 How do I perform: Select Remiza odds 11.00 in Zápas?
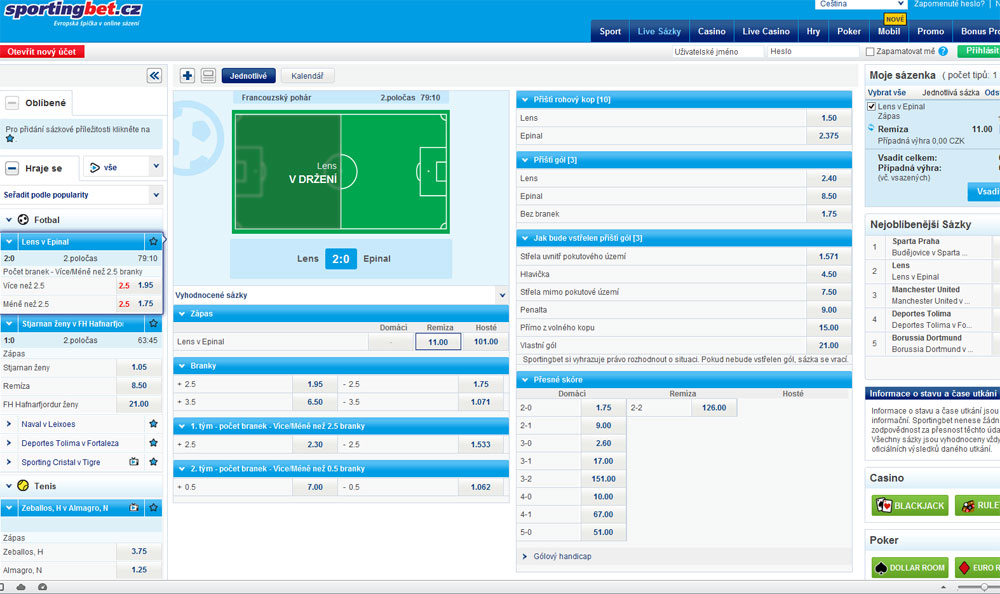438,342
